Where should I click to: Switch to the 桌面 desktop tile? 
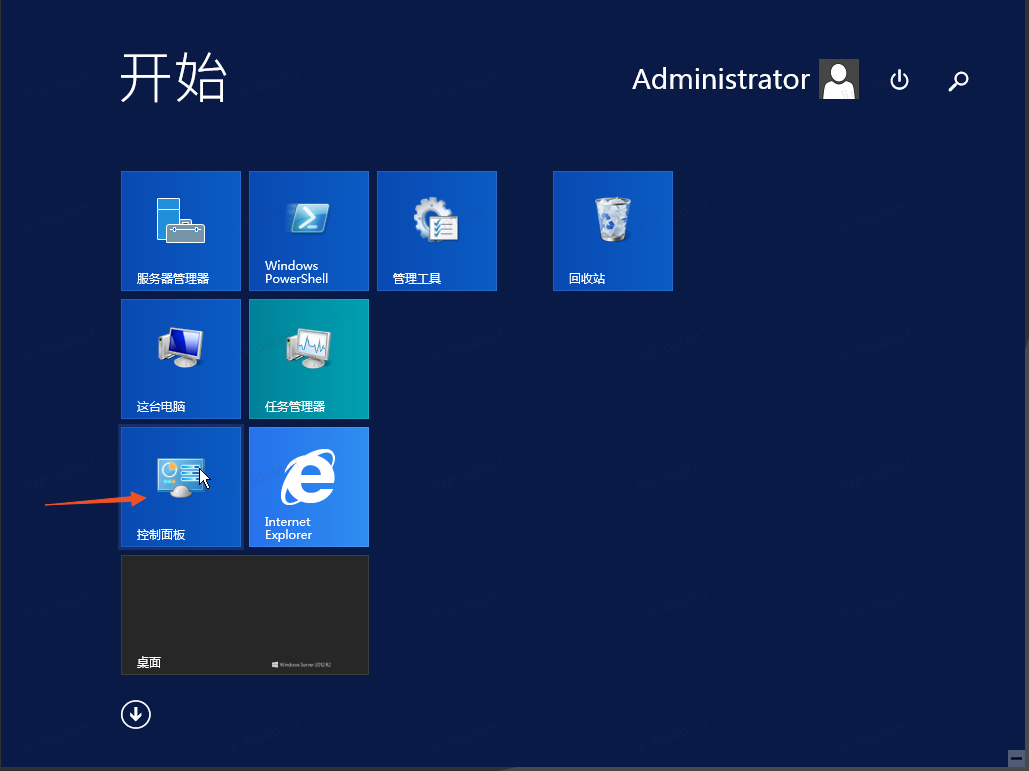pyautogui.click(x=245, y=614)
